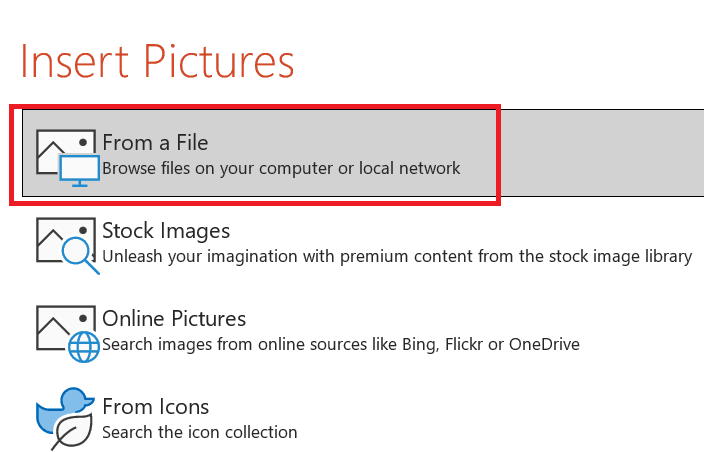Click the leaf outline on From Icons graphic
The width and height of the screenshot is (704, 452).
[x=72, y=432]
